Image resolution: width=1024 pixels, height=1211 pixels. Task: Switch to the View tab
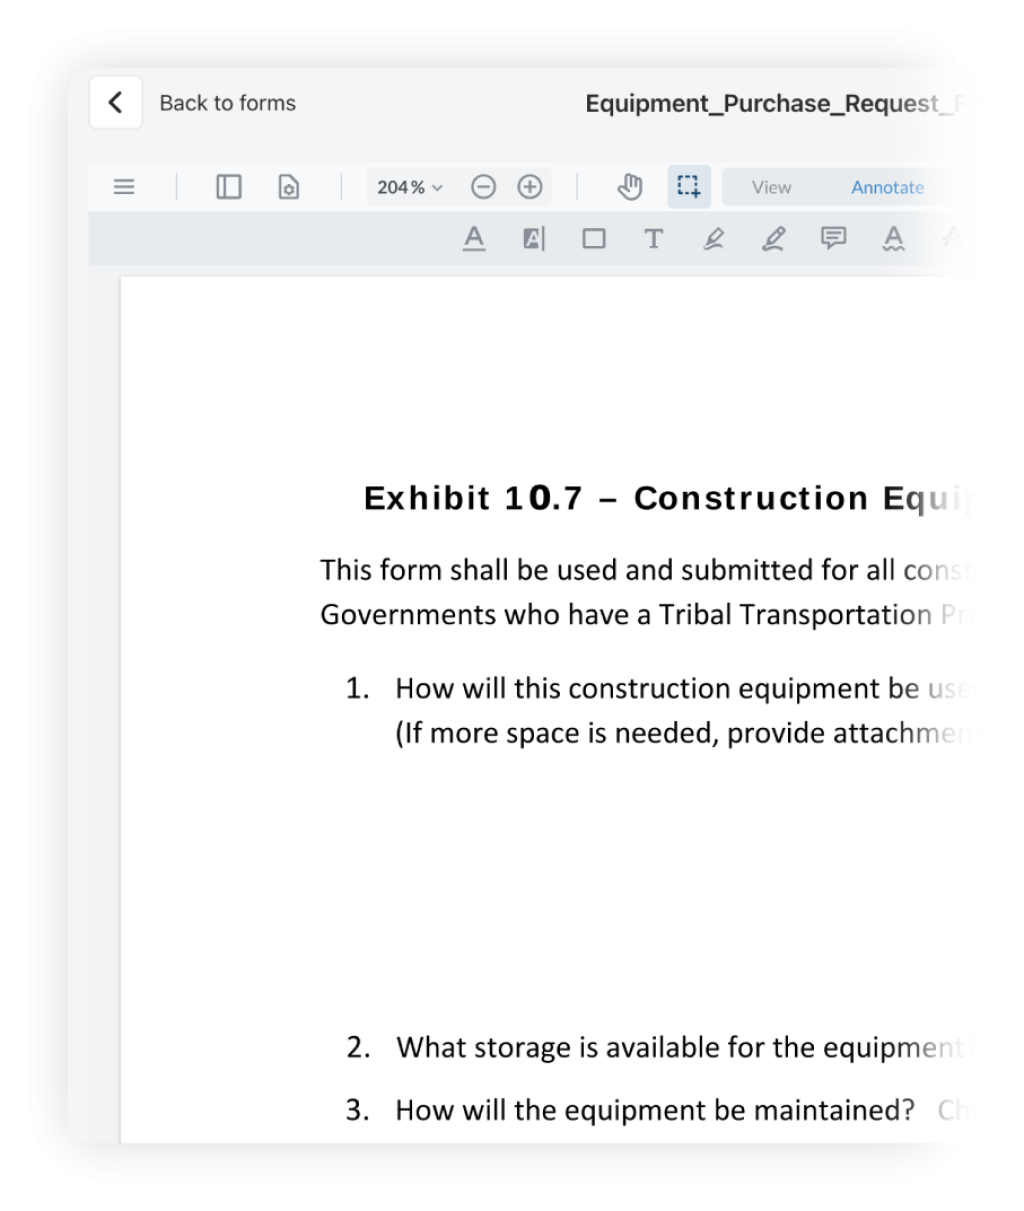pyautogui.click(x=771, y=187)
